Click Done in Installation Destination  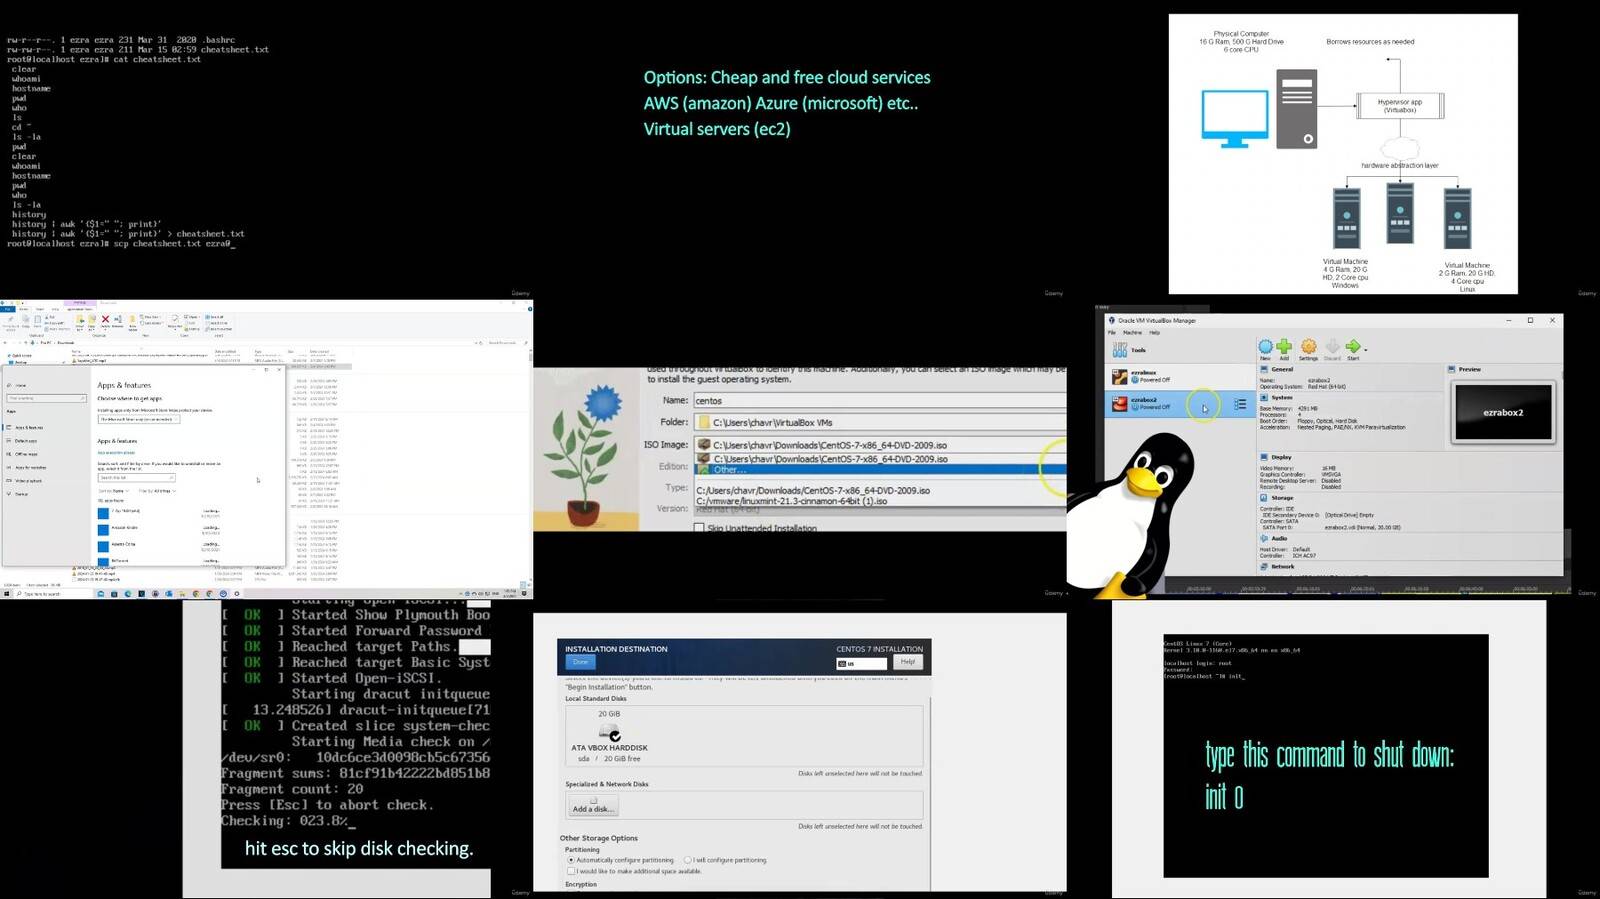tap(581, 662)
